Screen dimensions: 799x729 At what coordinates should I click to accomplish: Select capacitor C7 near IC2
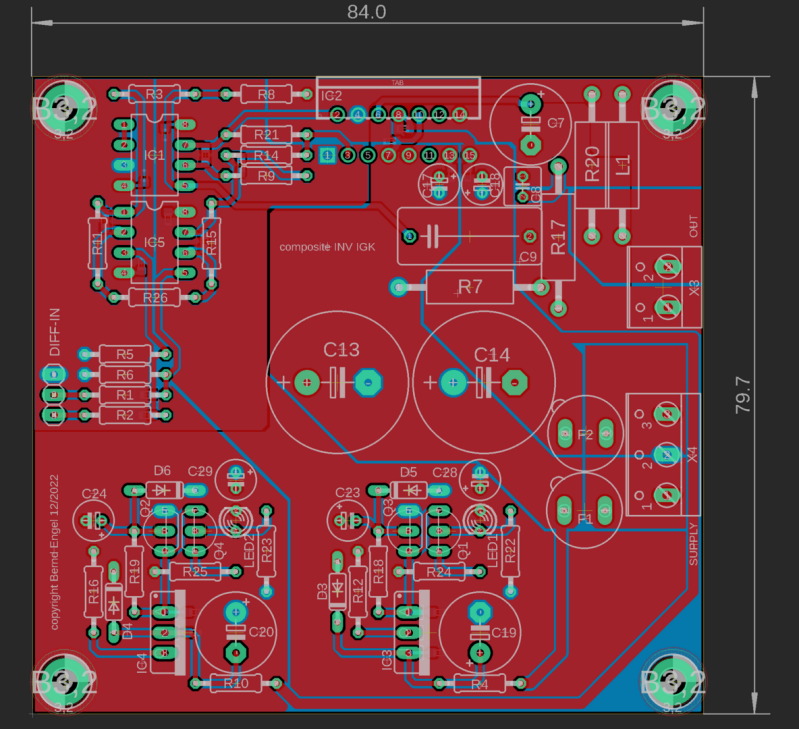pyautogui.click(x=530, y=124)
